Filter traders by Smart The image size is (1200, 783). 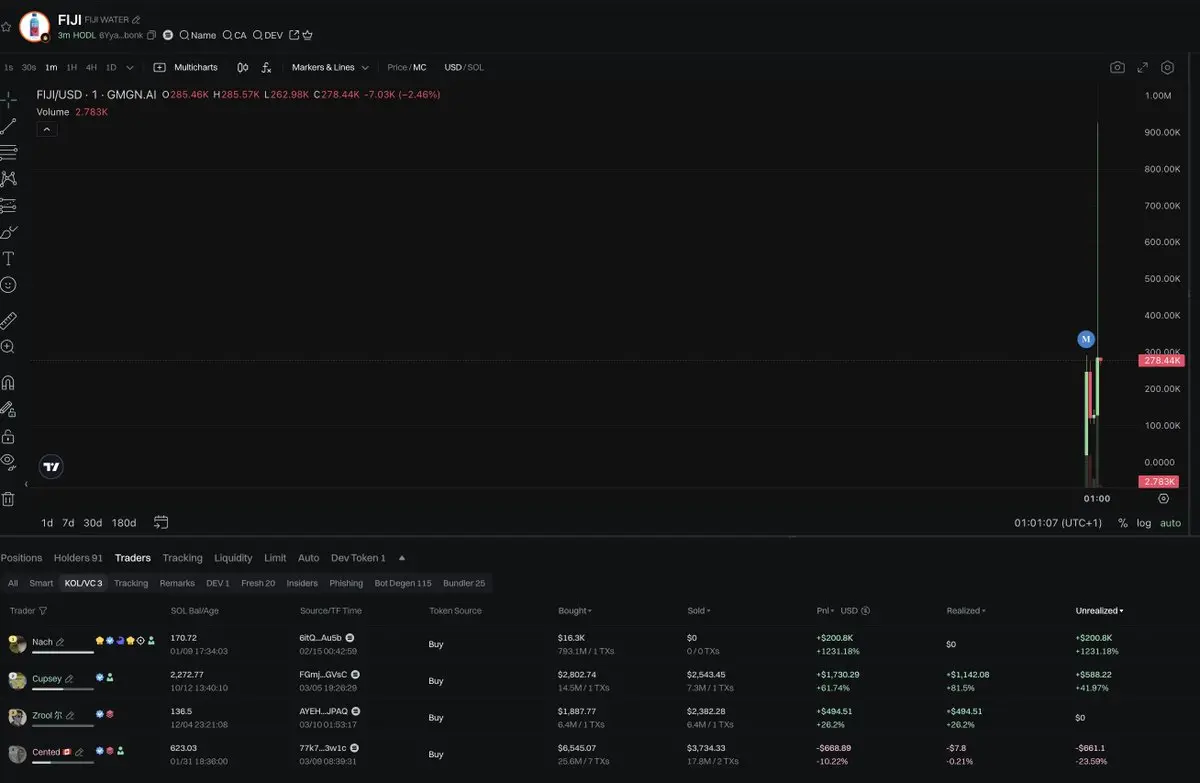pyautogui.click(x=41, y=583)
